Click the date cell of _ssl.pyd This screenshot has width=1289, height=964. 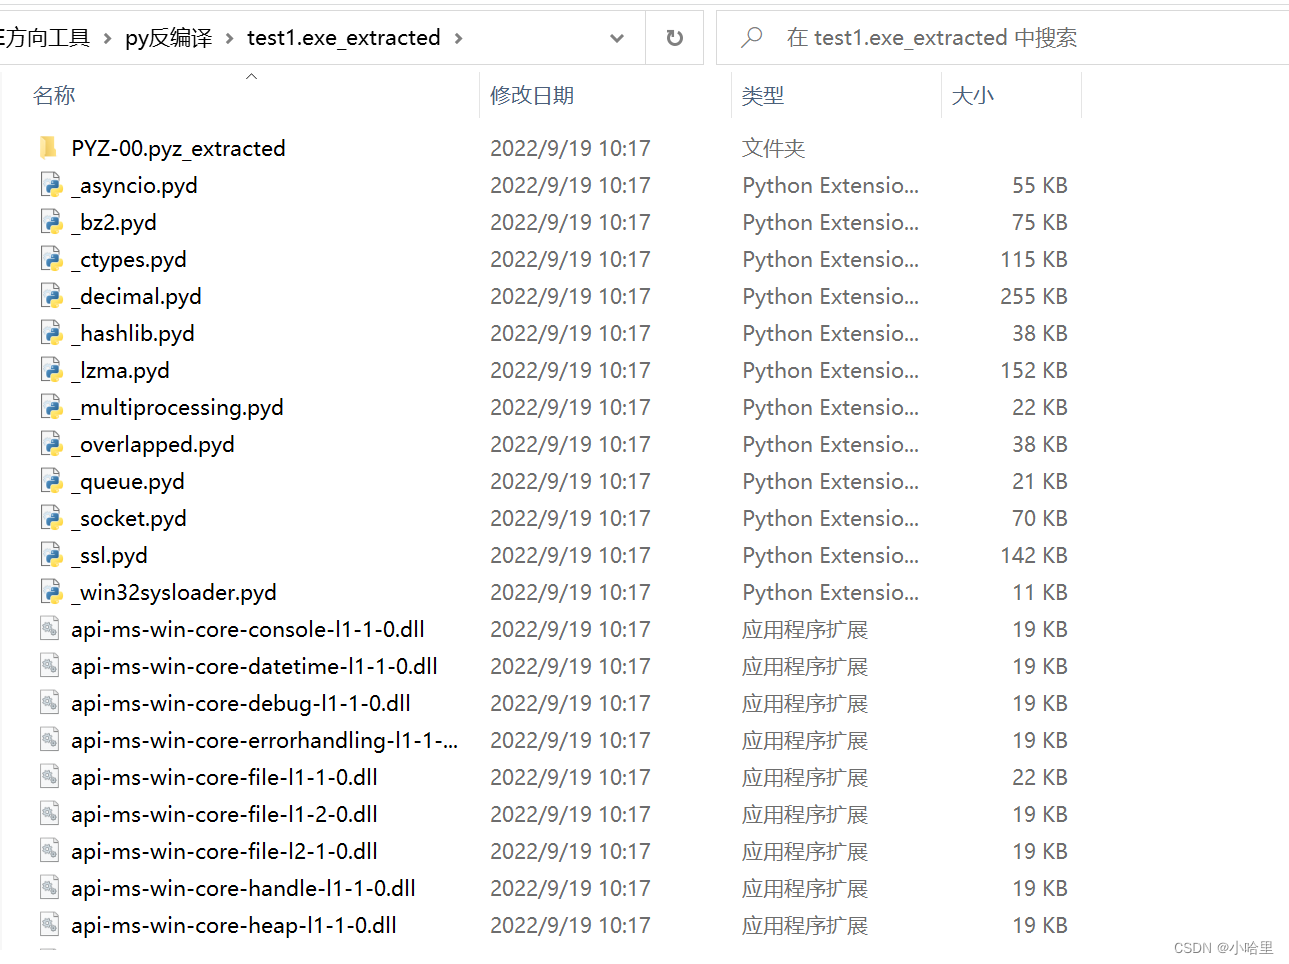click(570, 555)
